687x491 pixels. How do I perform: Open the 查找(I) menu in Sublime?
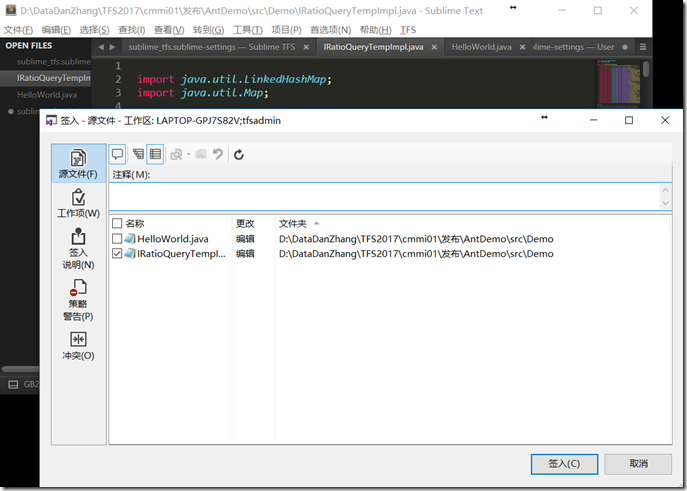tap(131, 30)
